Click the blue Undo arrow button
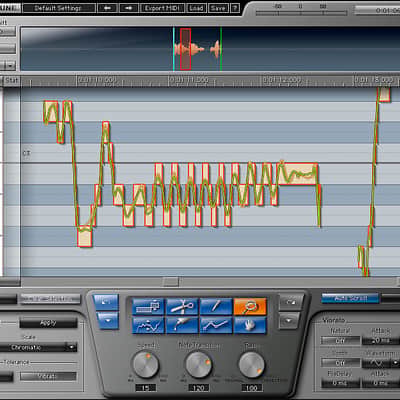The image size is (400, 400). 106,302
